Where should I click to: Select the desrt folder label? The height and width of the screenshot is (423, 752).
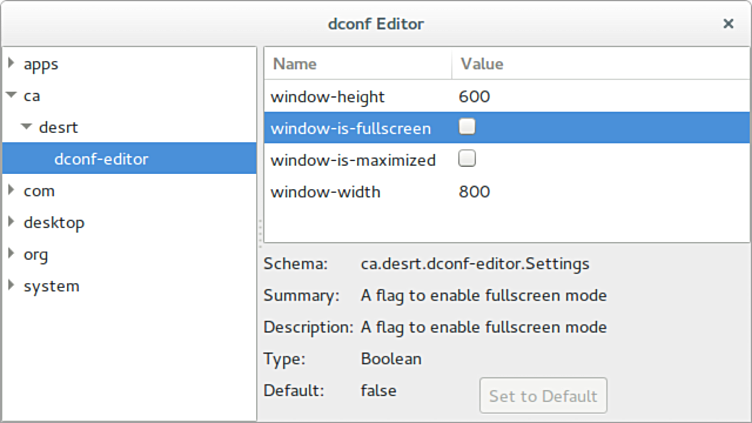click(x=58, y=127)
